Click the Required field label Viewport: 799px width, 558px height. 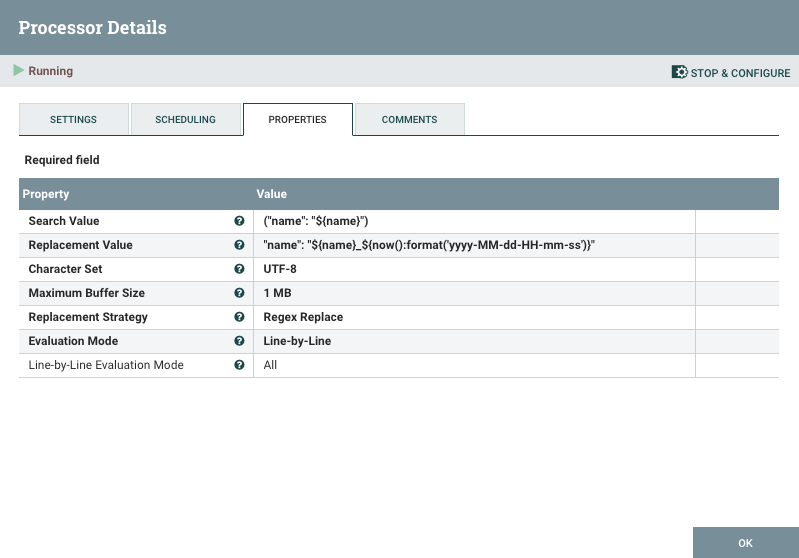[62, 160]
